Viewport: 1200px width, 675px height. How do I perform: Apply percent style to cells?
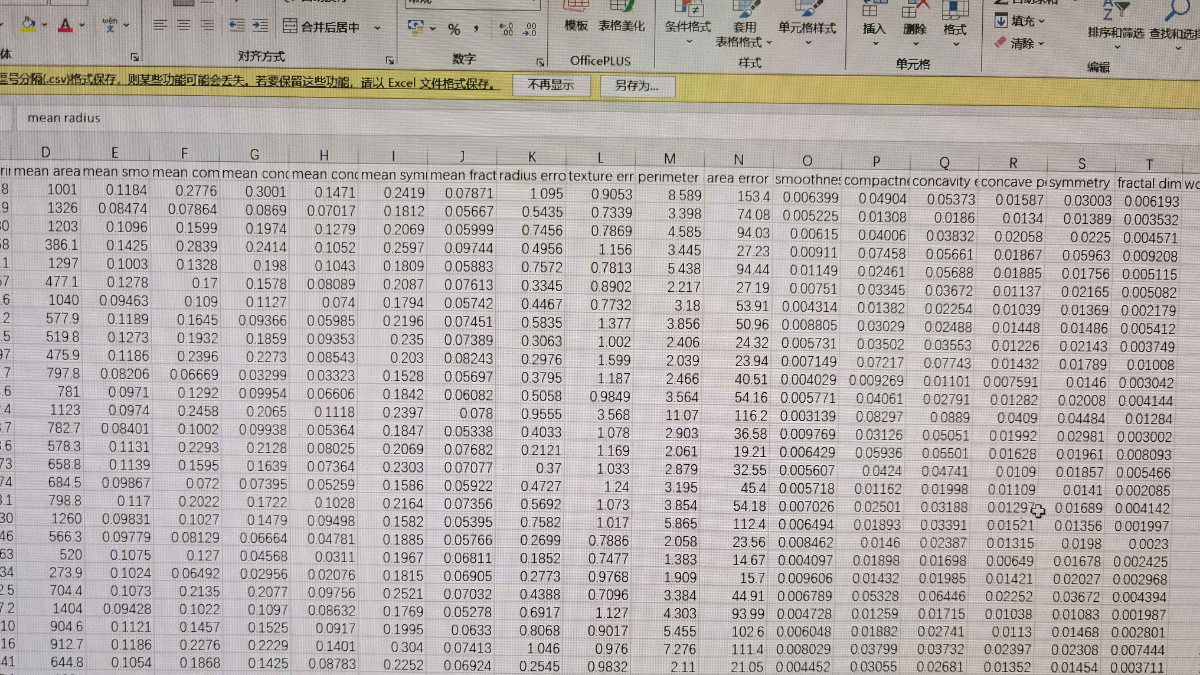click(453, 29)
